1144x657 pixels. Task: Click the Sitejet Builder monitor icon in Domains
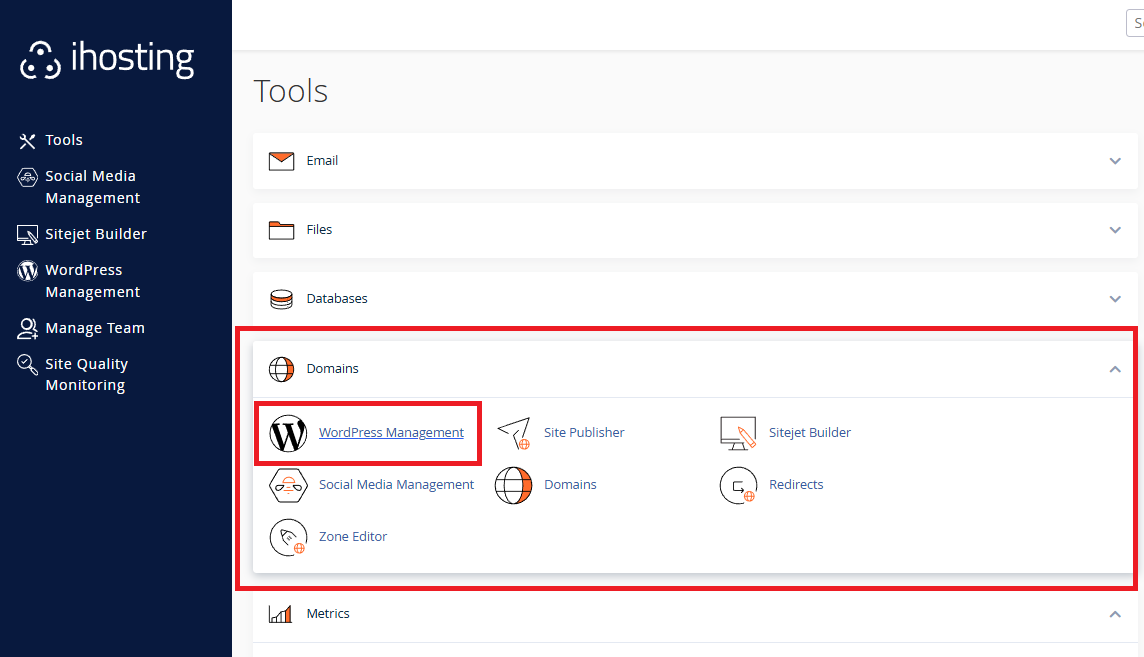[738, 433]
